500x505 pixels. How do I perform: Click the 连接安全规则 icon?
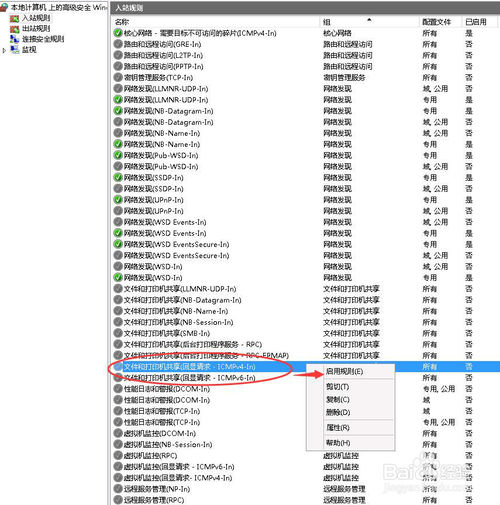click(x=14, y=39)
